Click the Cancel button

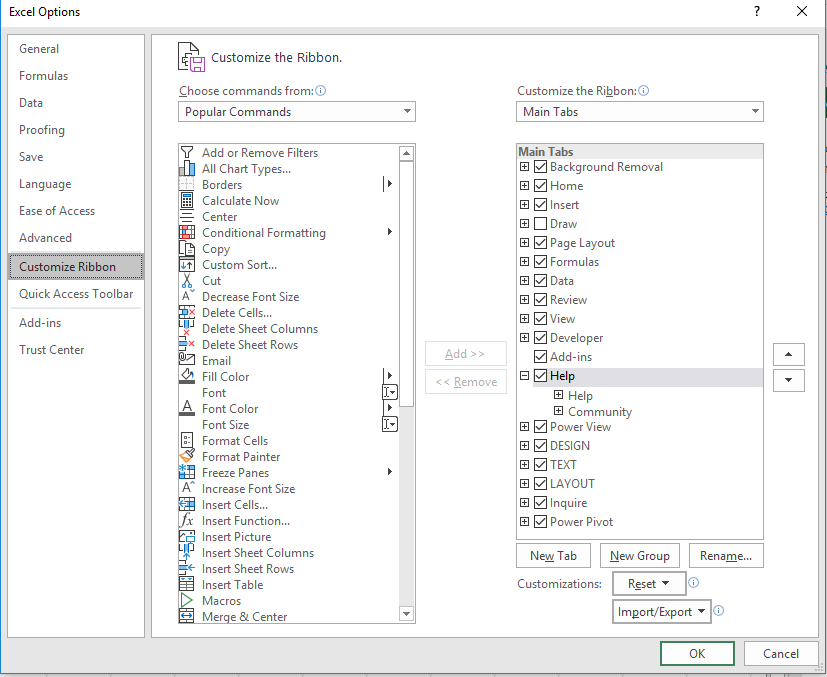[781, 654]
